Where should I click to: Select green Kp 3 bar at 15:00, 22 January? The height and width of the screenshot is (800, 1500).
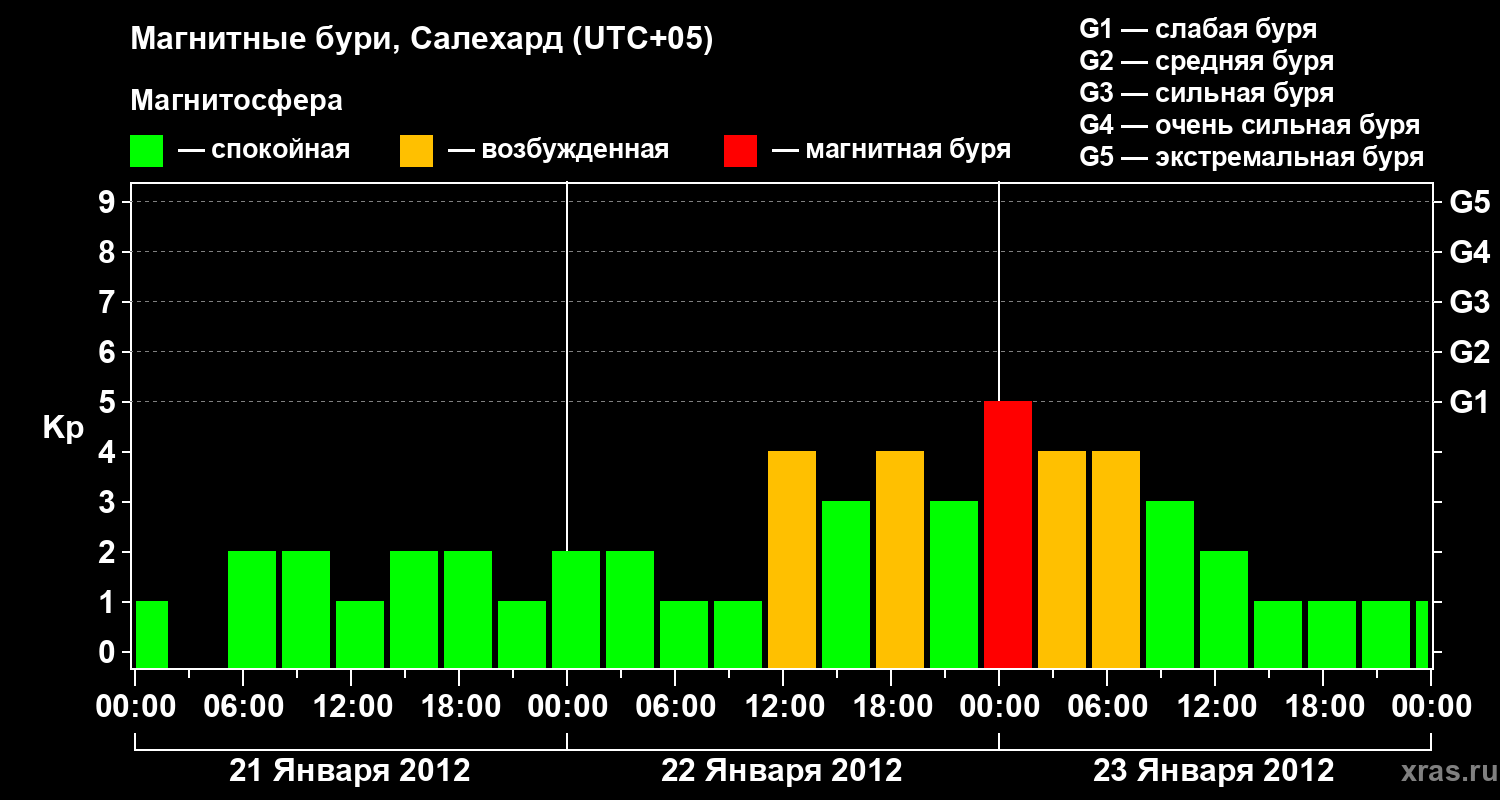pyautogui.click(x=846, y=584)
